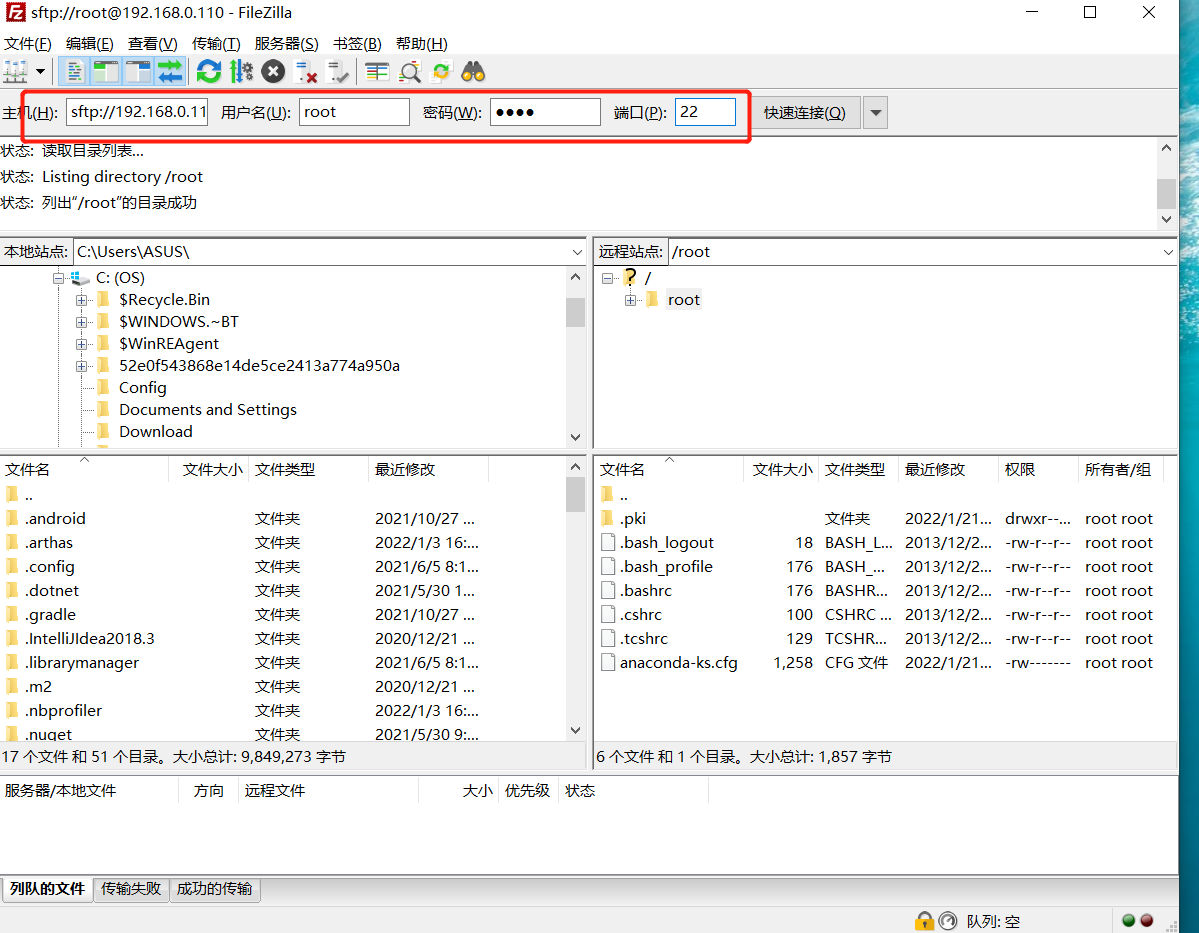Click the 快速连接(Q) button

(x=804, y=113)
